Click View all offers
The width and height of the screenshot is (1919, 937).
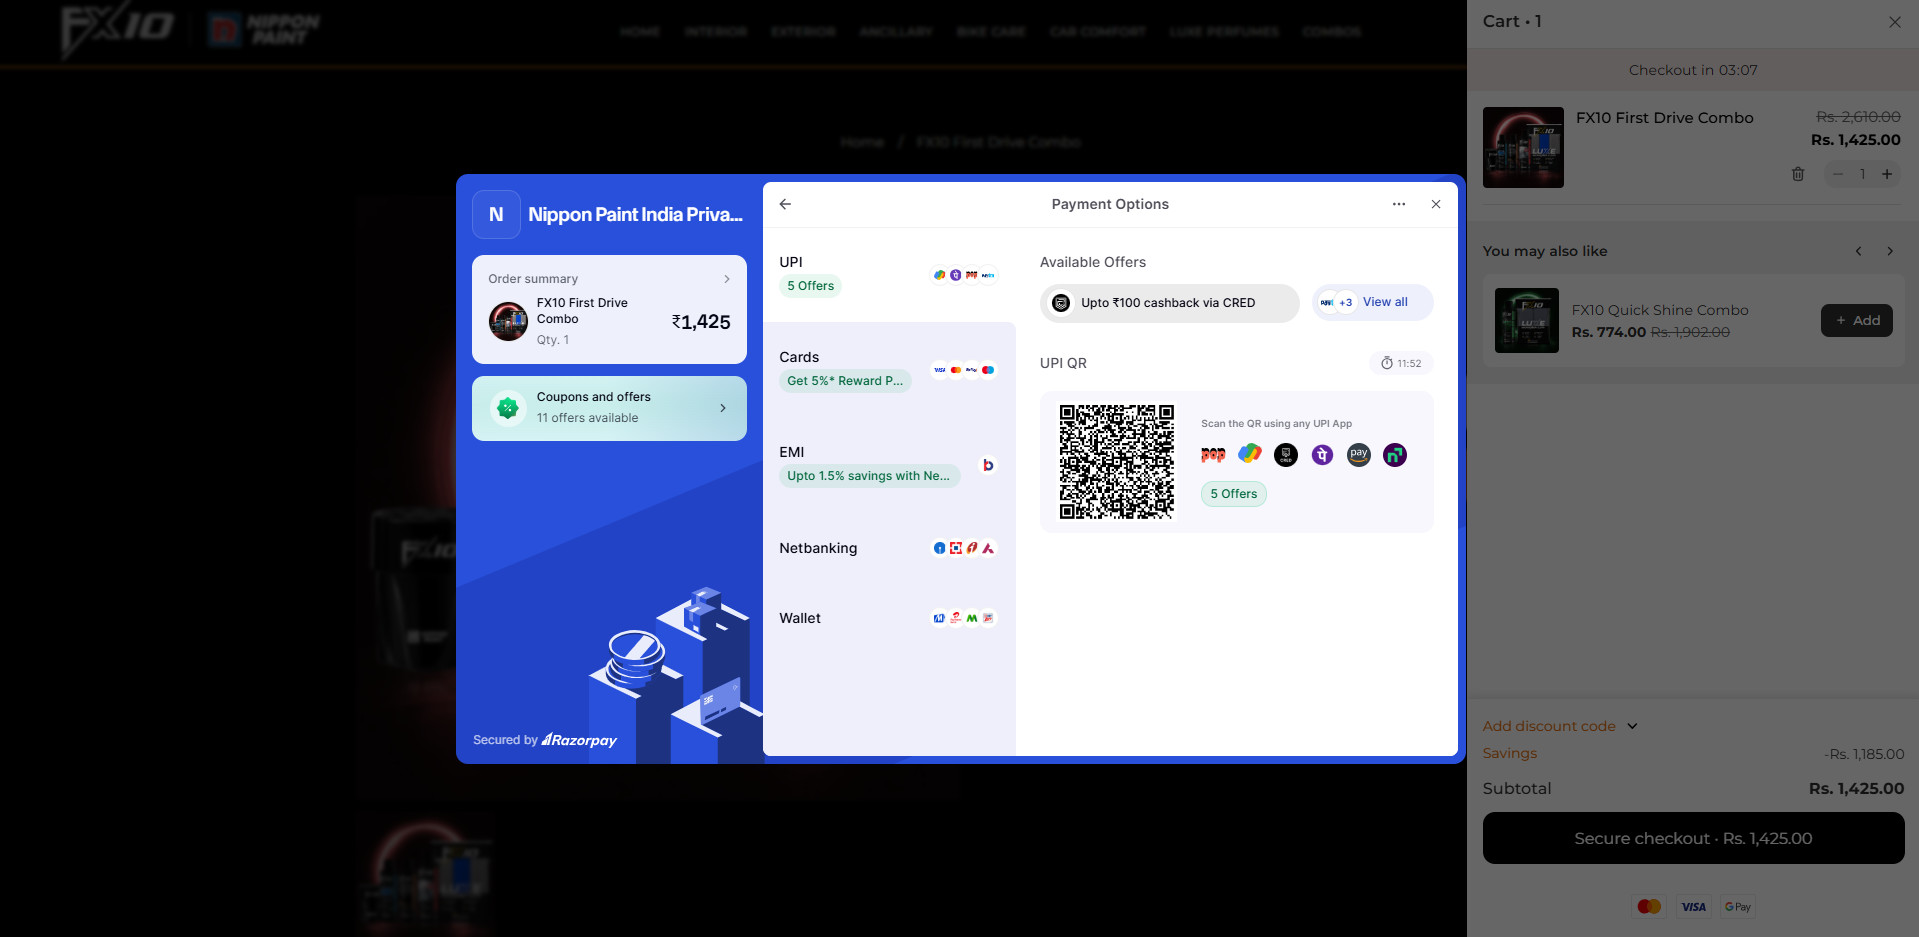[x=1385, y=302]
